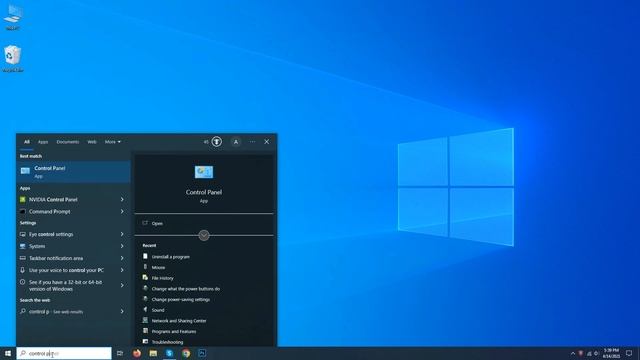
Task: Select the Command Prompt result text
Action: [x=49, y=211]
